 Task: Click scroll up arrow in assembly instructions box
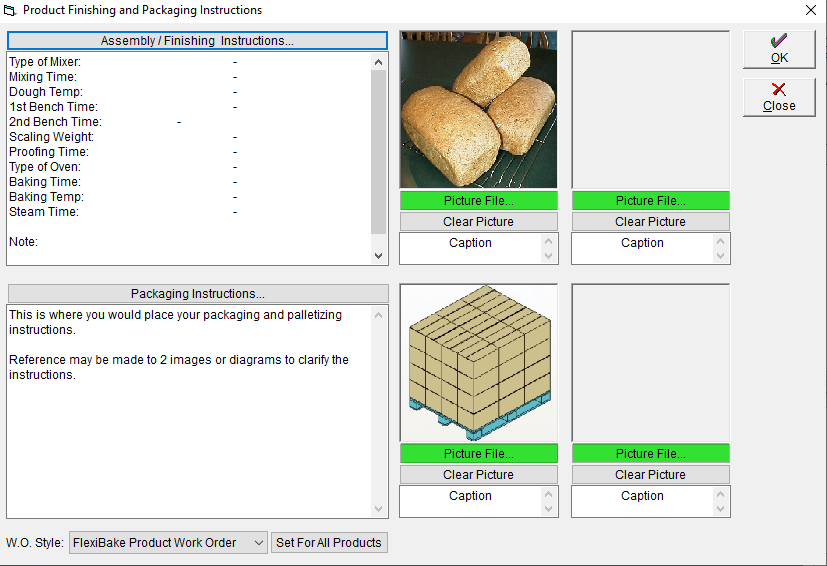coord(378,62)
